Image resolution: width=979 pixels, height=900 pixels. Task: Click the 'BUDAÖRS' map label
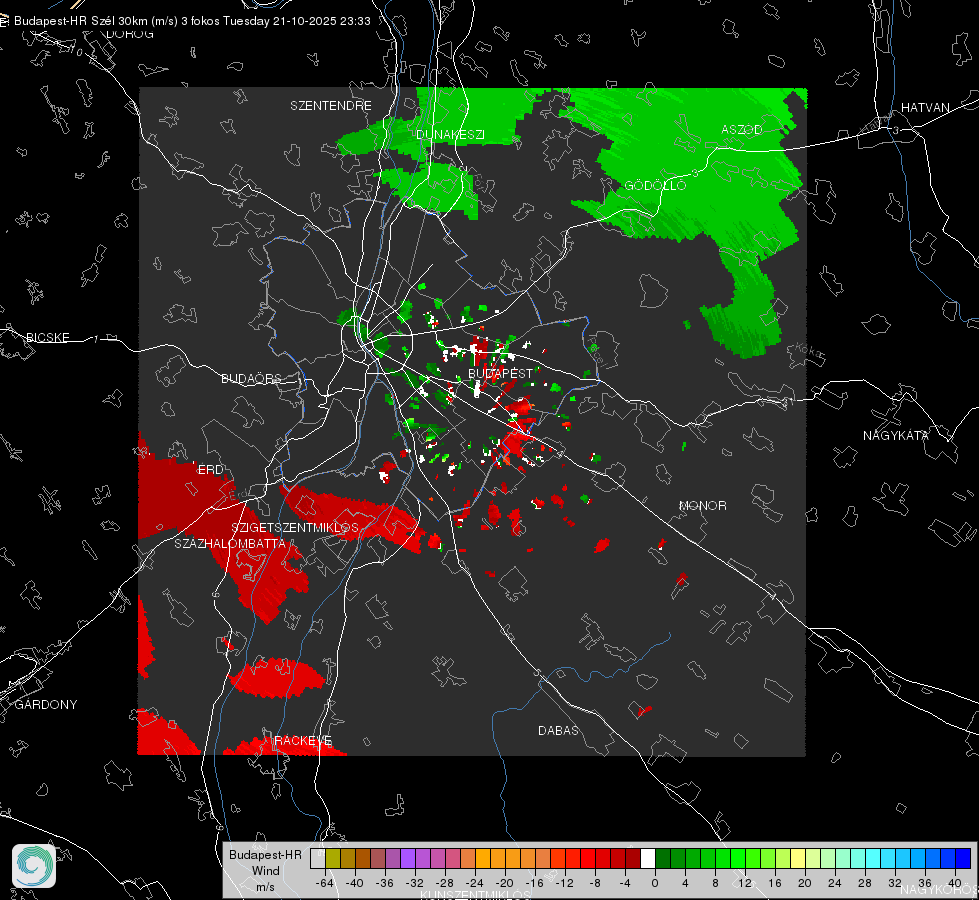(x=251, y=378)
